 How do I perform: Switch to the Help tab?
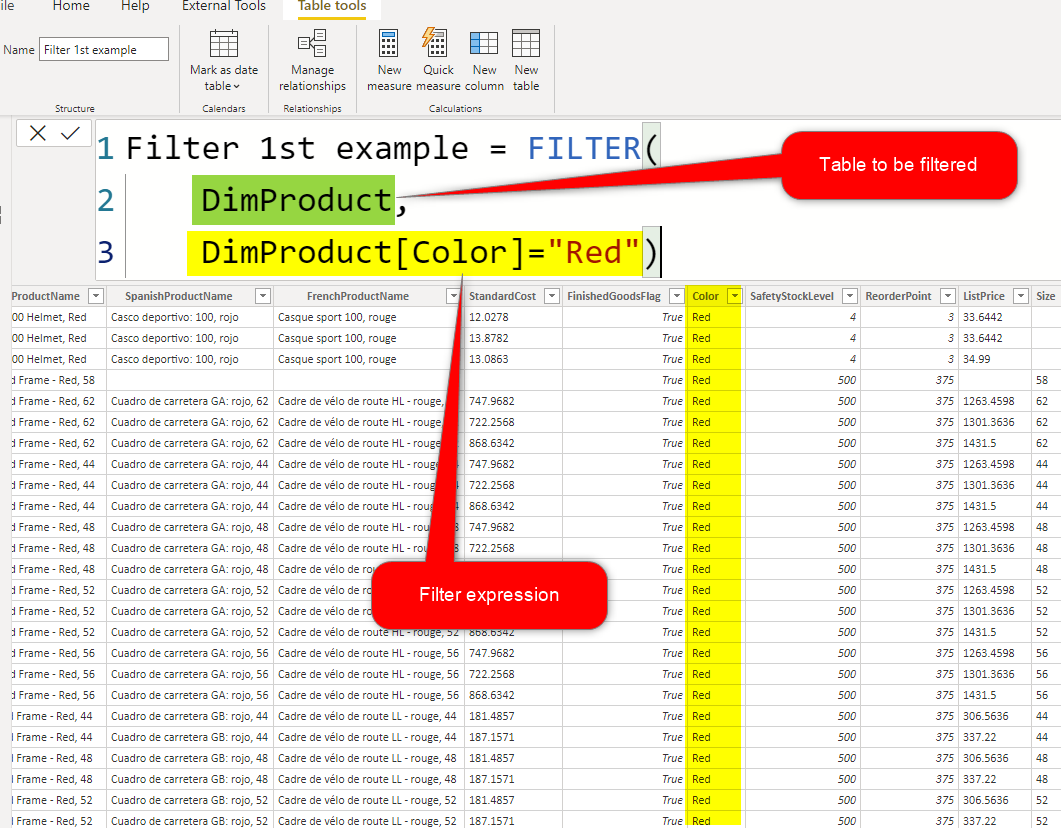[135, 8]
